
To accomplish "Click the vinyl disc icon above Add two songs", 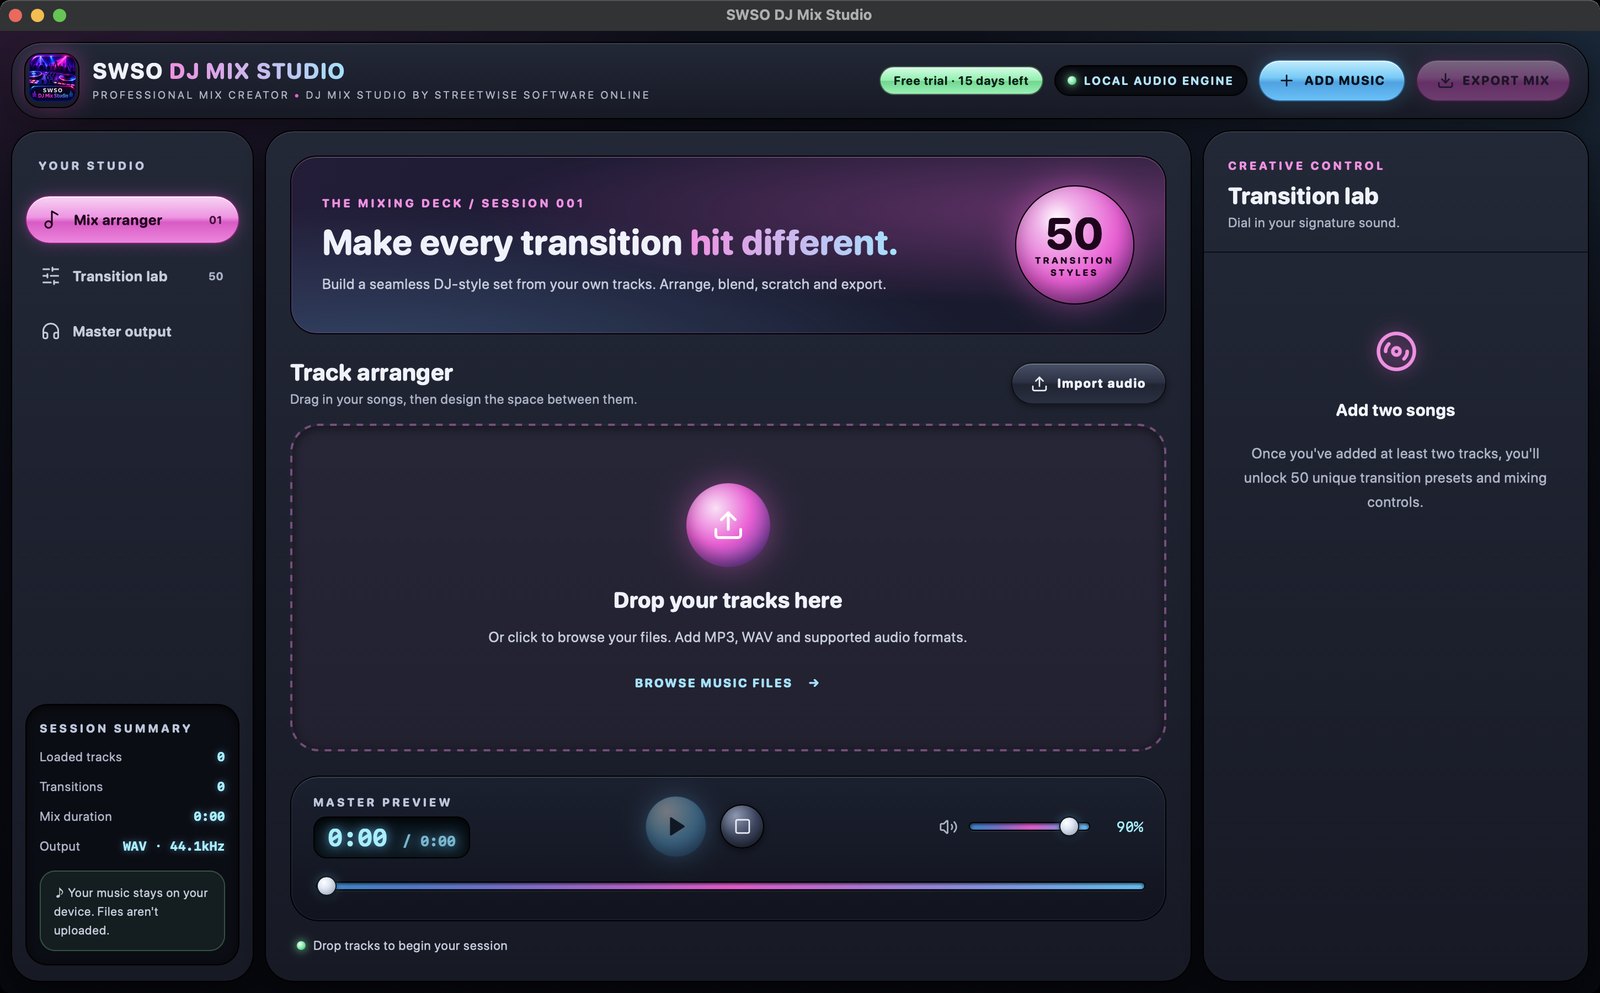I will (1396, 351).
